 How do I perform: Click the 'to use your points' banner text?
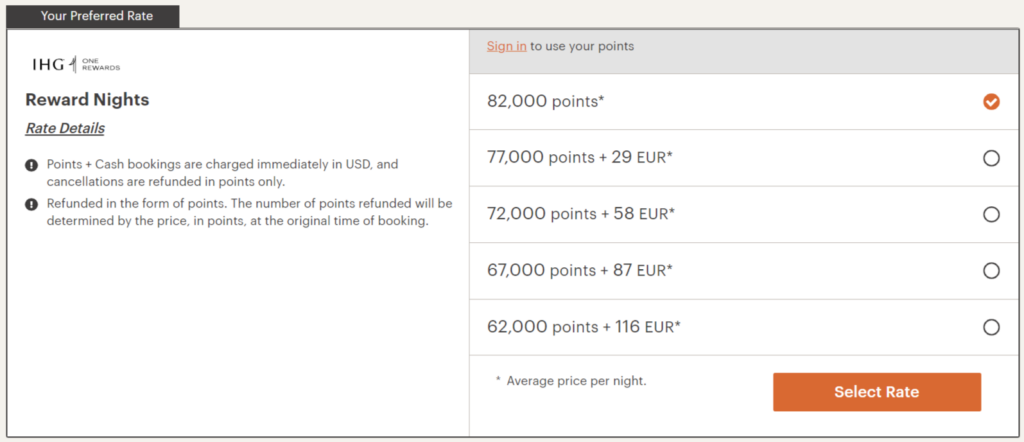(x=582, y=46)
